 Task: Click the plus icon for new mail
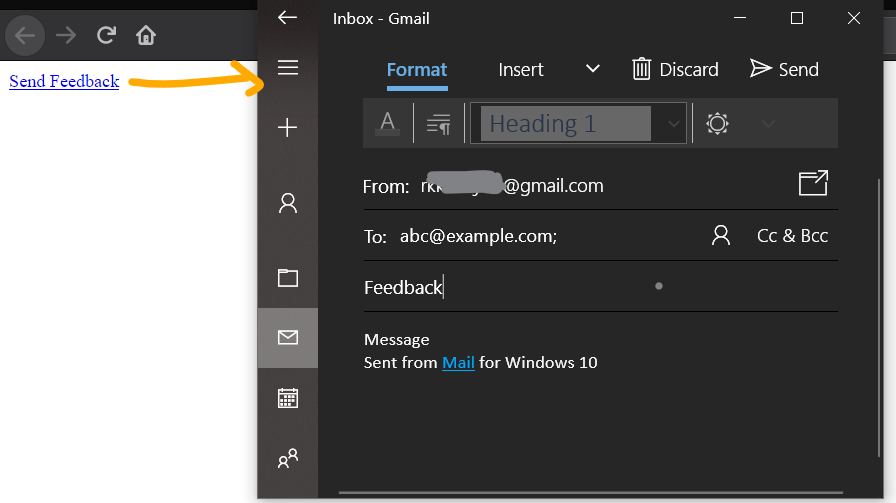point(288,128)
